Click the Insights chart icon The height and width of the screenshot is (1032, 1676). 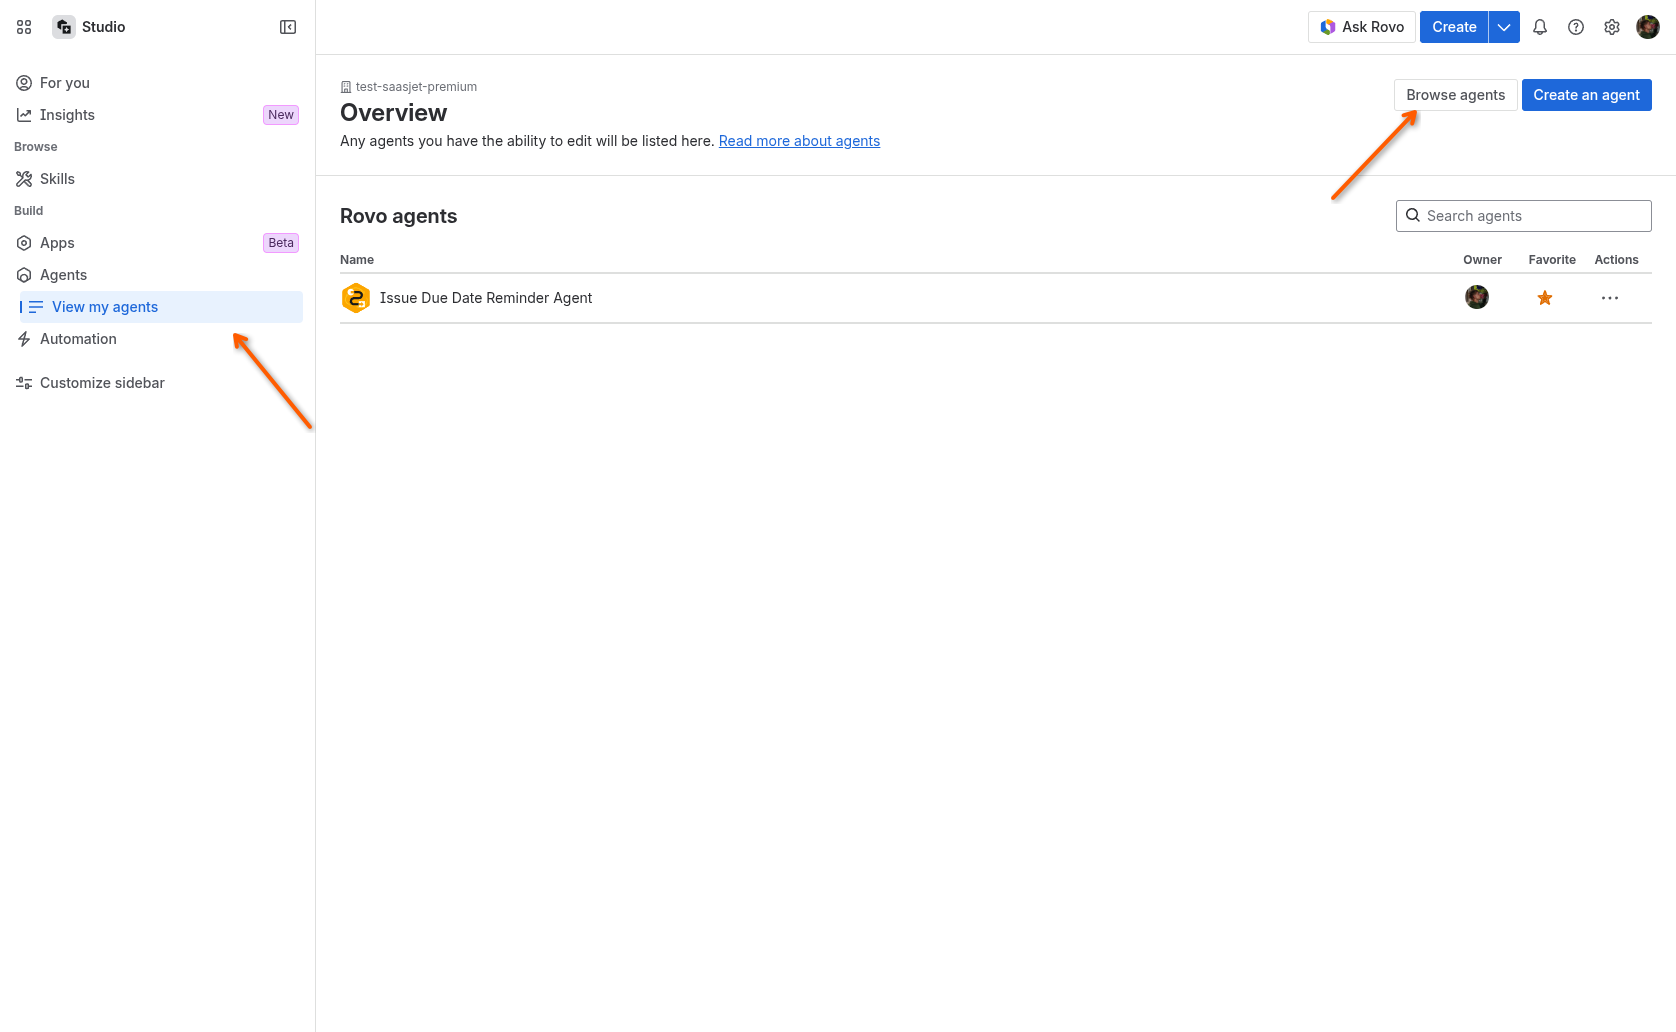[x=24, y=115]
